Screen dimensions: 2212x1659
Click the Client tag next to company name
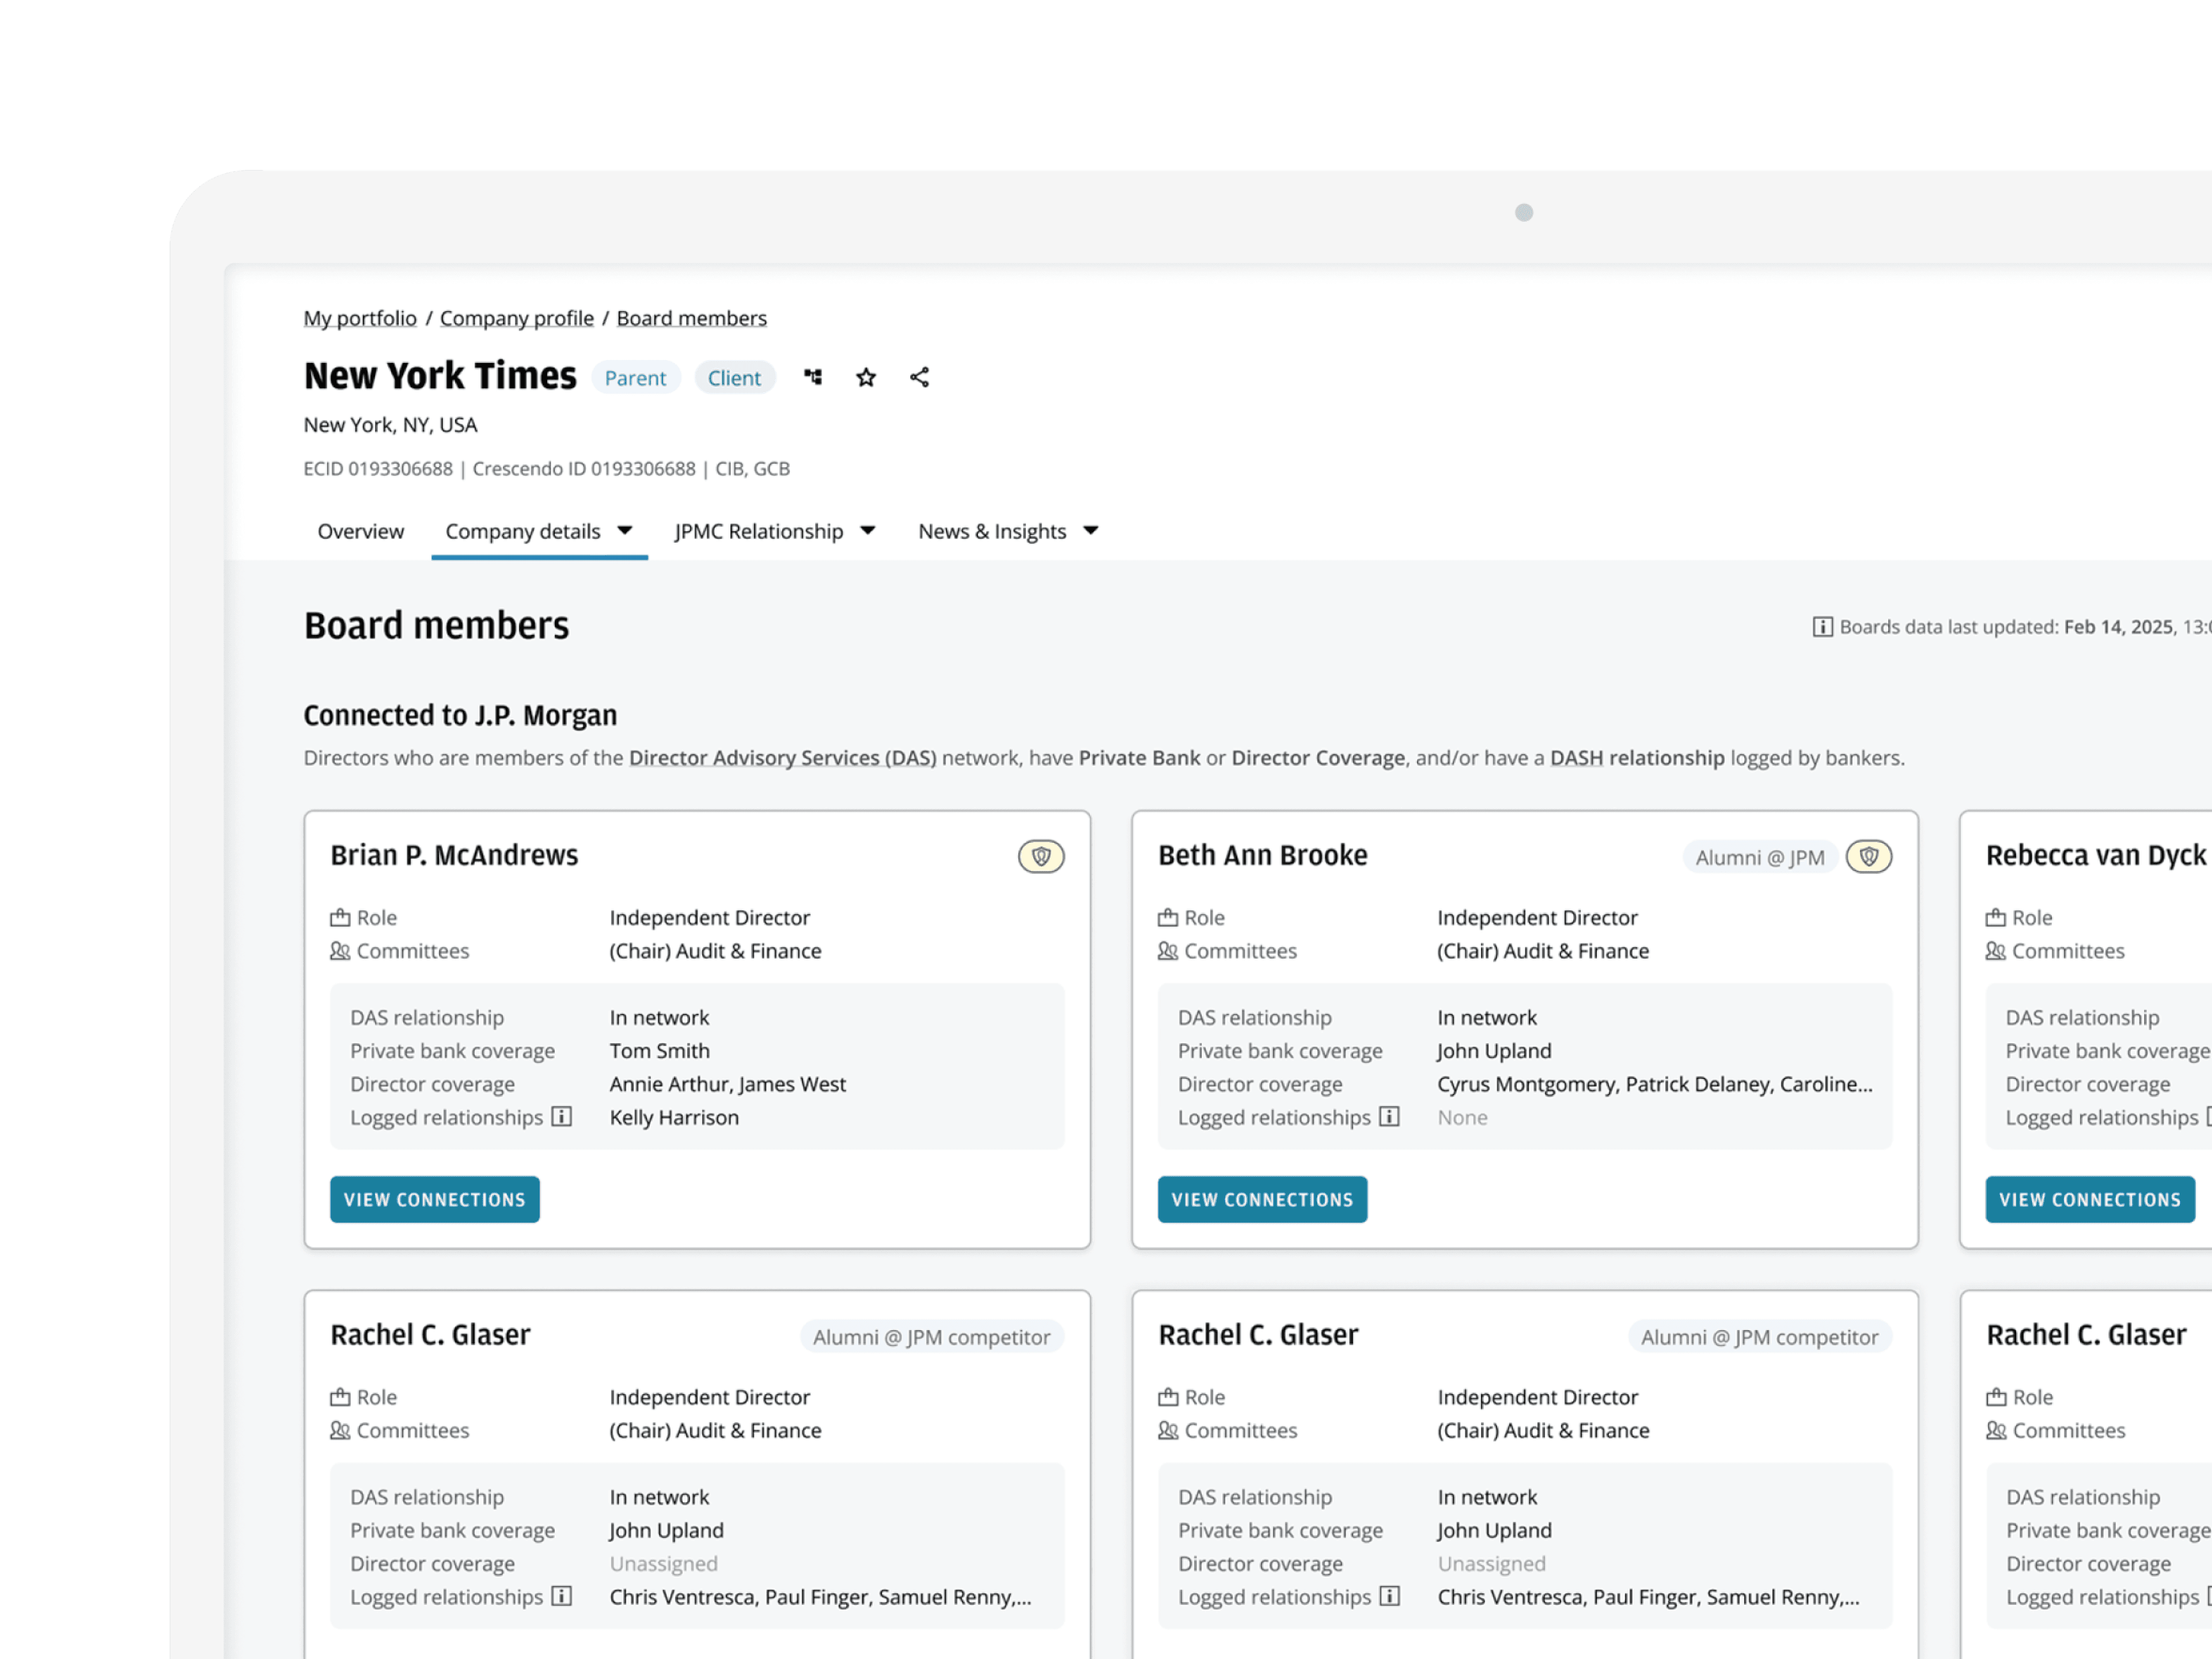pyautogui.click(x=735, y=378)
